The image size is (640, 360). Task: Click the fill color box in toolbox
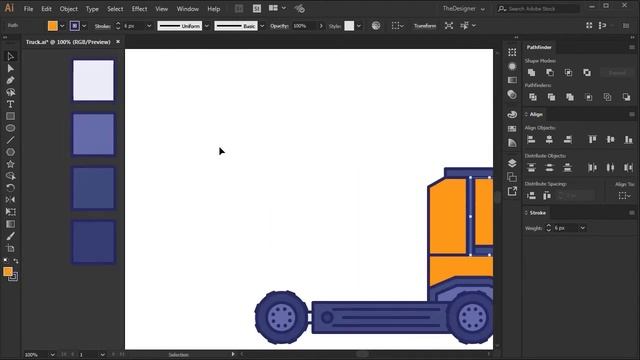(x=8, y=271)
